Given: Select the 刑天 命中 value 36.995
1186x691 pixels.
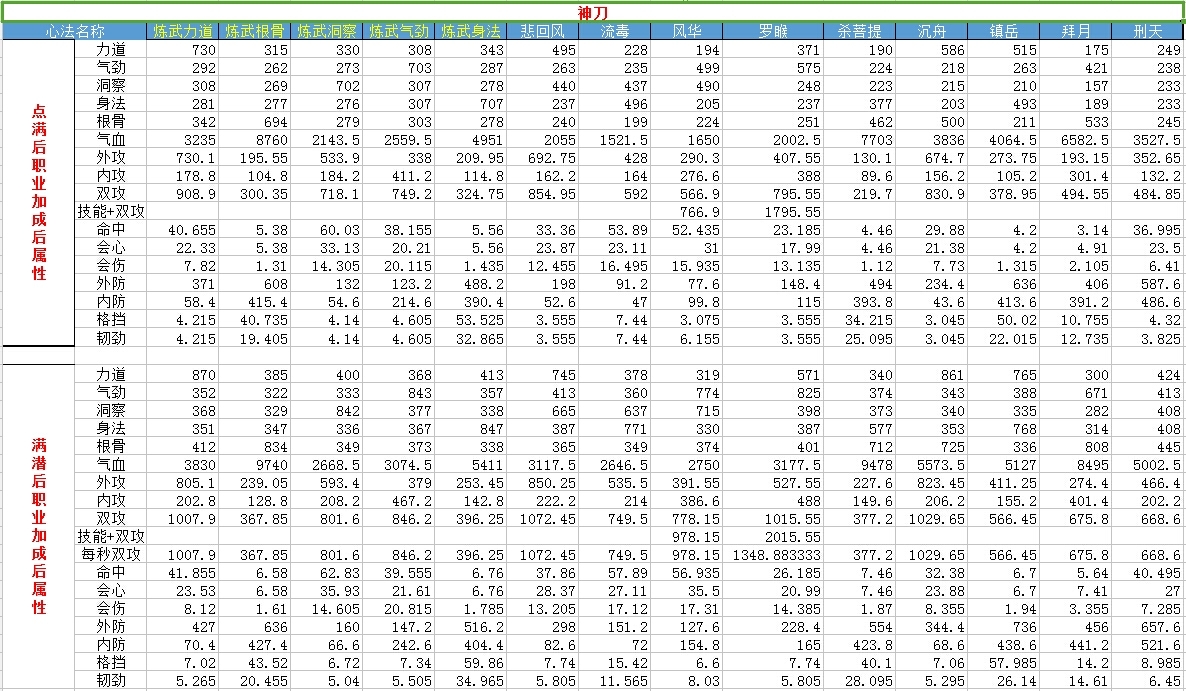Looking at the screenshot, I should tap(1147, 230).
